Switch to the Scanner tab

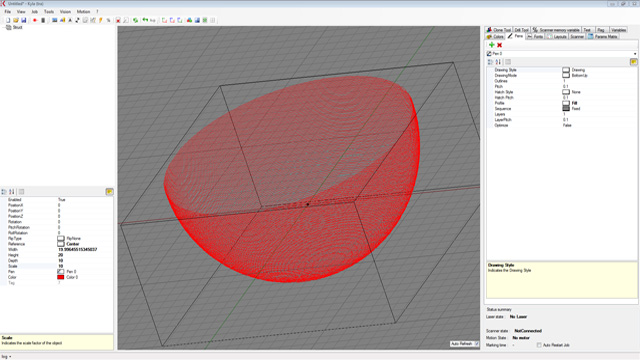(x=577, y=36)
